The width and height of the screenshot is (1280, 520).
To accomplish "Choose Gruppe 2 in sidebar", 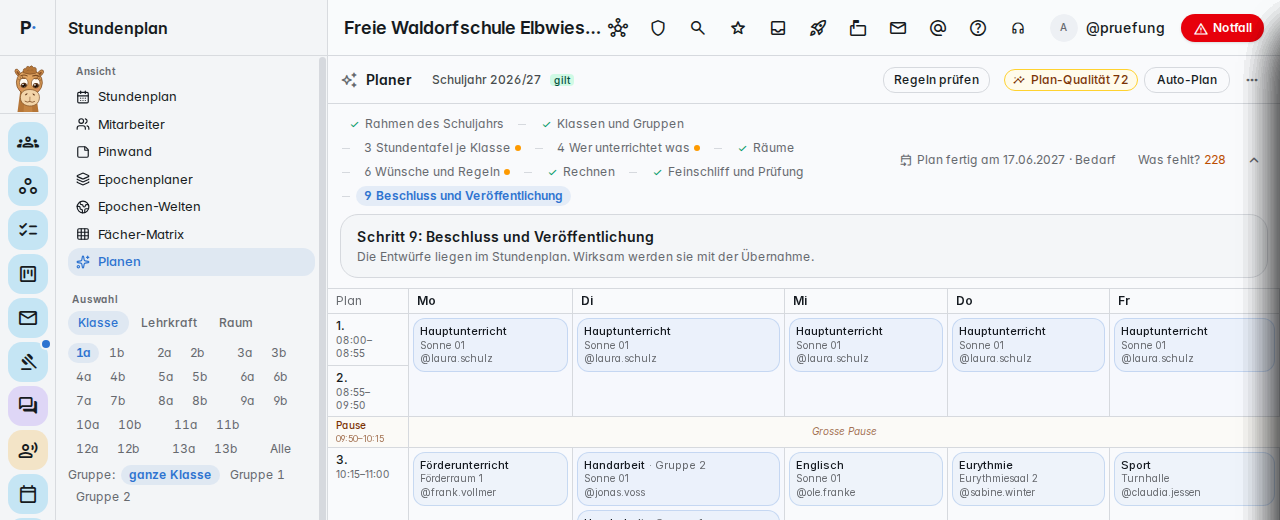I will click(103, 497).
